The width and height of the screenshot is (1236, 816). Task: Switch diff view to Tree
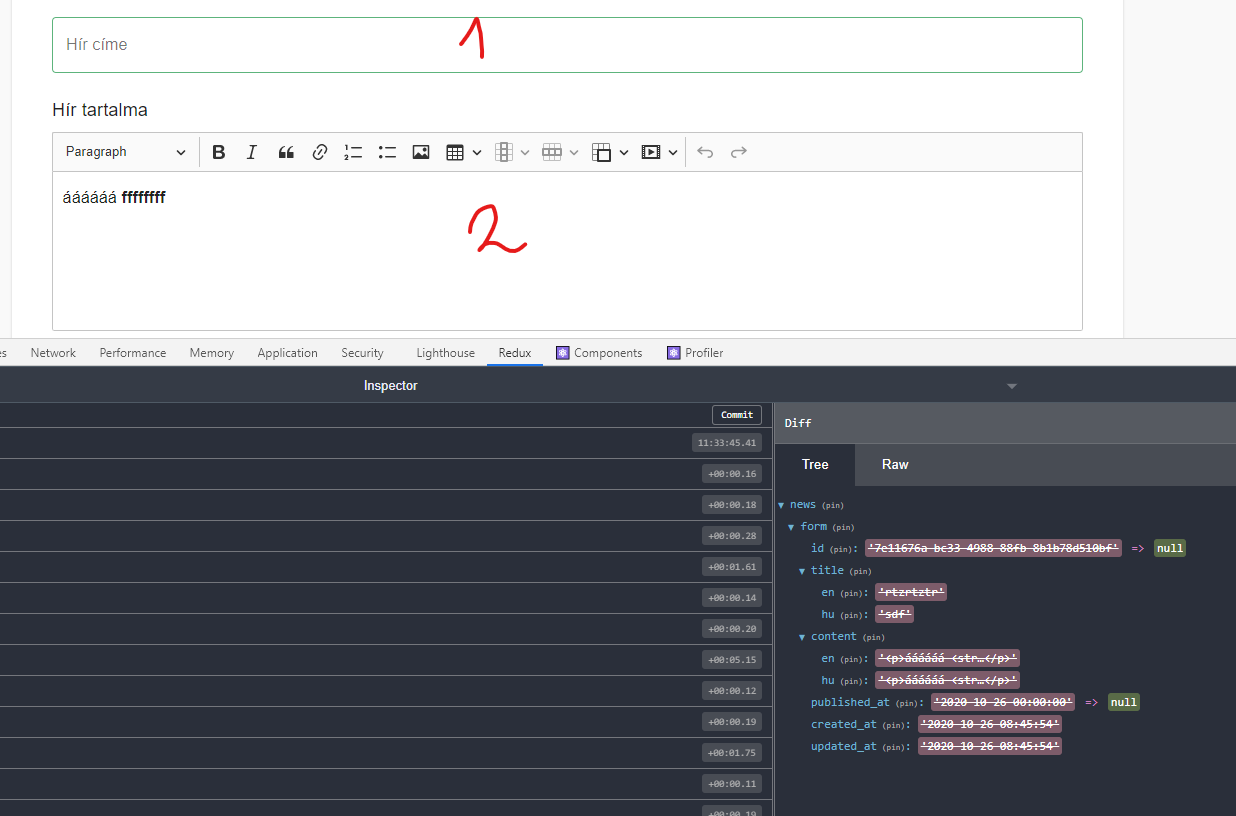point(815,465)
